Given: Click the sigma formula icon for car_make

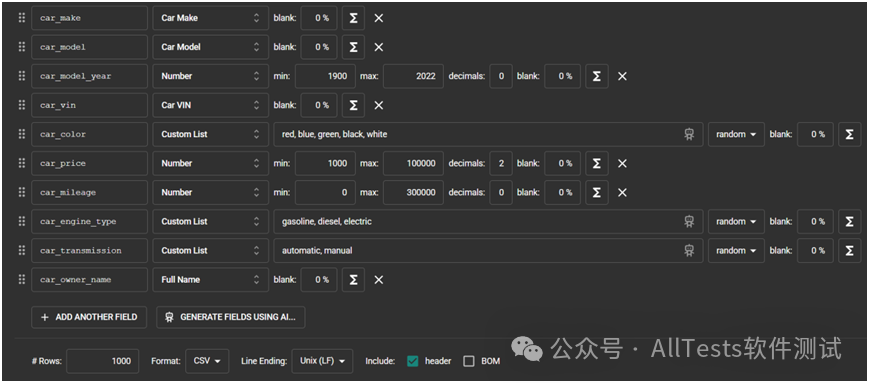Looking at the screenshot, I should [x=353, y=18].
